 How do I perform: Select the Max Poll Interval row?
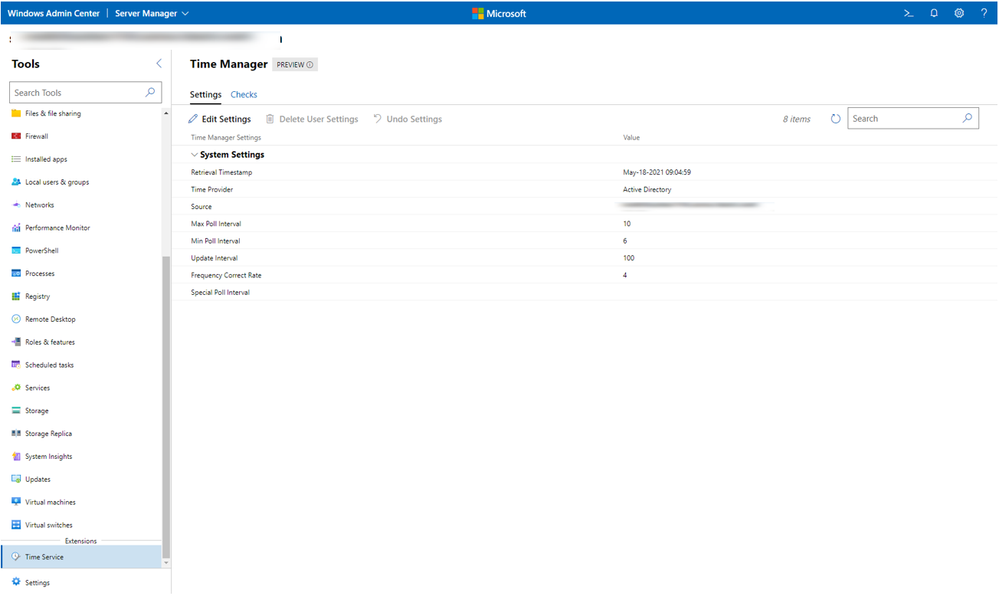pyautogui.click(x=585, y=224)
